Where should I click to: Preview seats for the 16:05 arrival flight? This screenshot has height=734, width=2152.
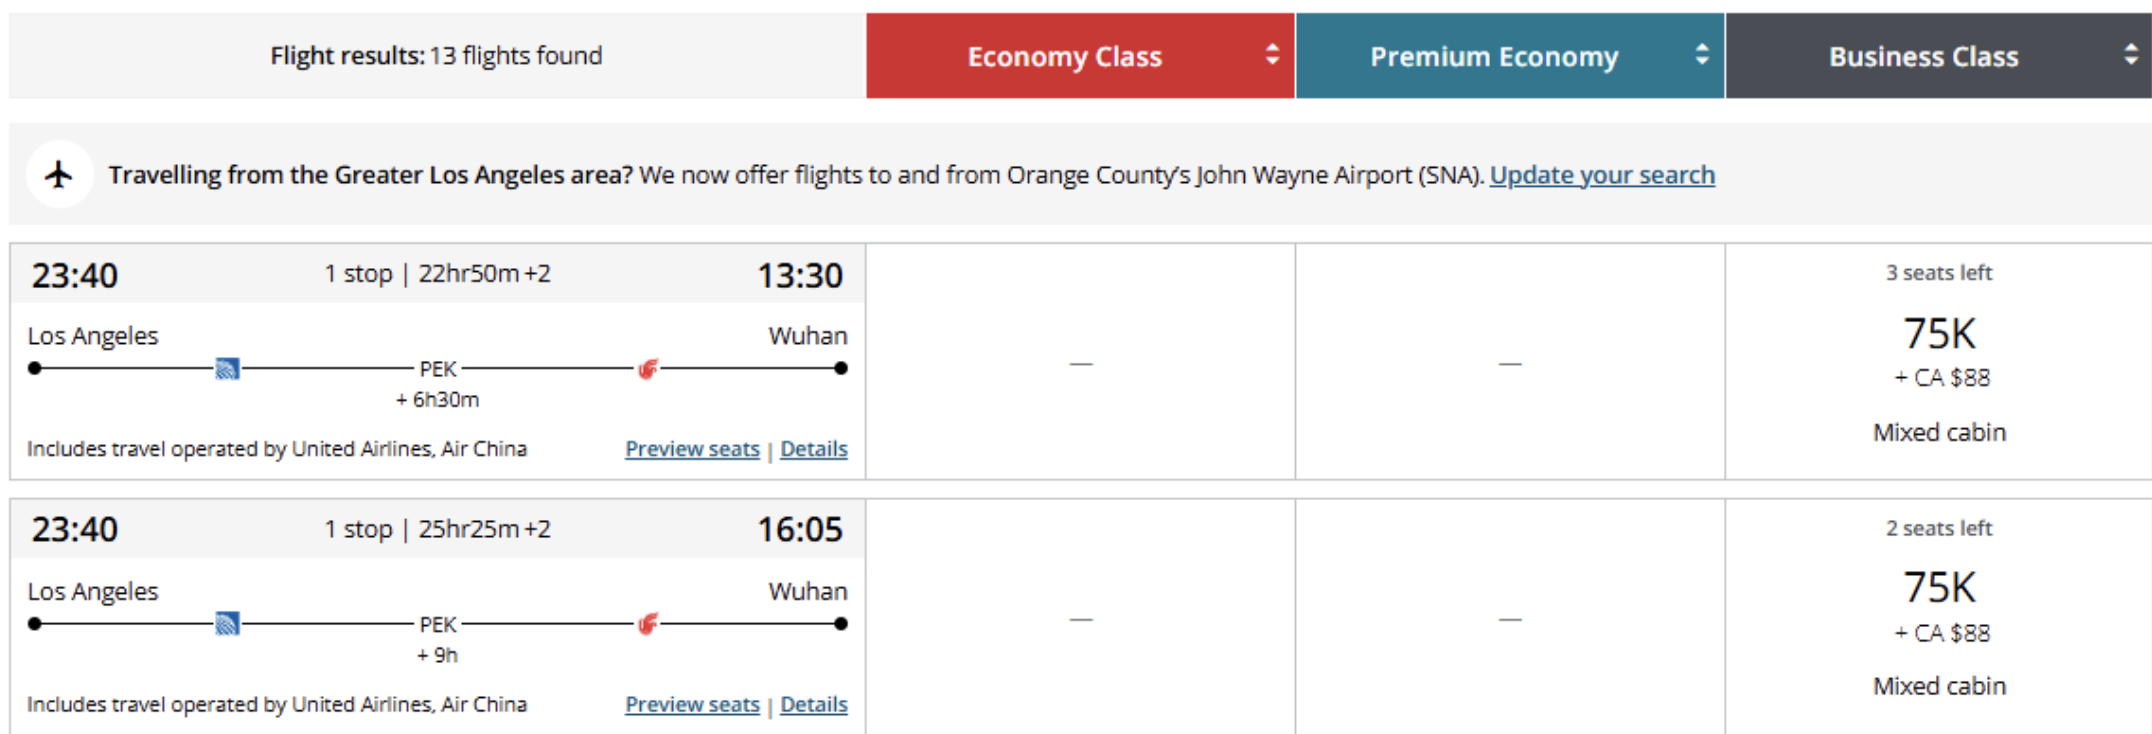[x=692, y=705]
